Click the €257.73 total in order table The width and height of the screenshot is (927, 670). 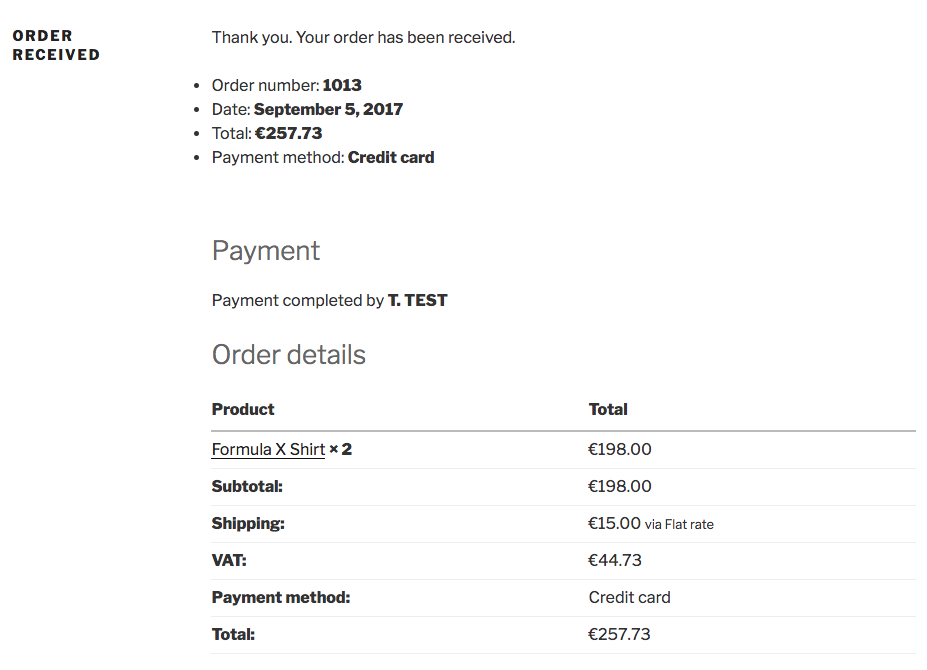[620, 635]
